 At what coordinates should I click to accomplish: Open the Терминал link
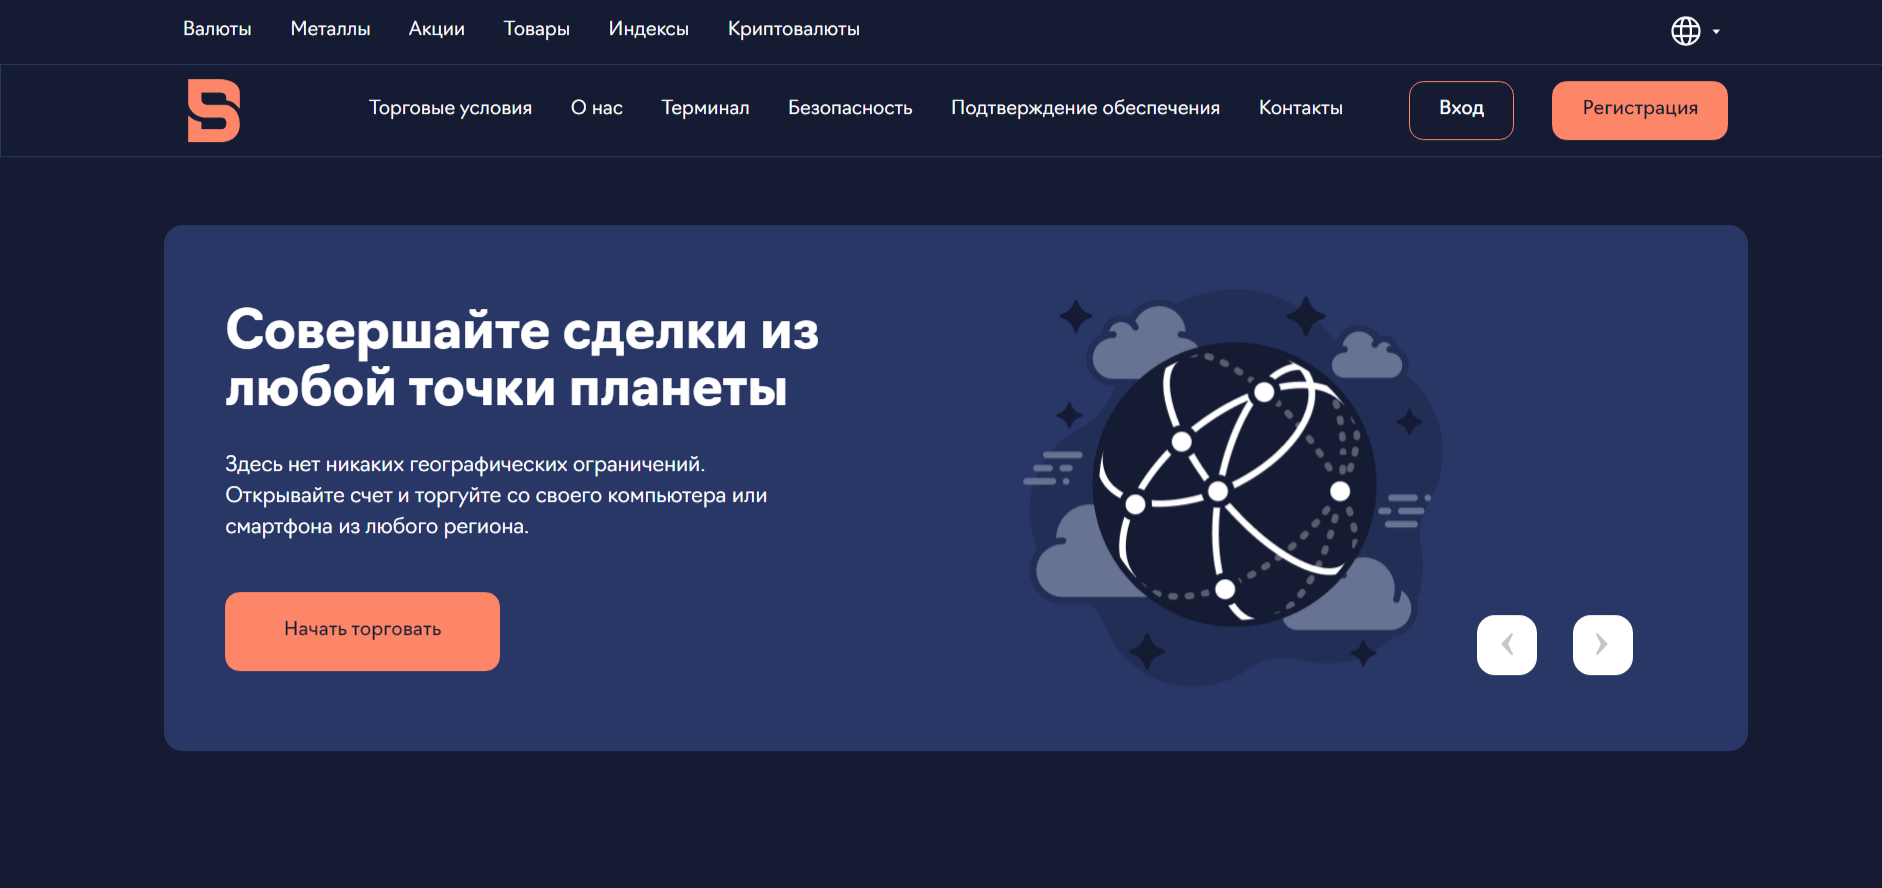(x=705, y=108)
